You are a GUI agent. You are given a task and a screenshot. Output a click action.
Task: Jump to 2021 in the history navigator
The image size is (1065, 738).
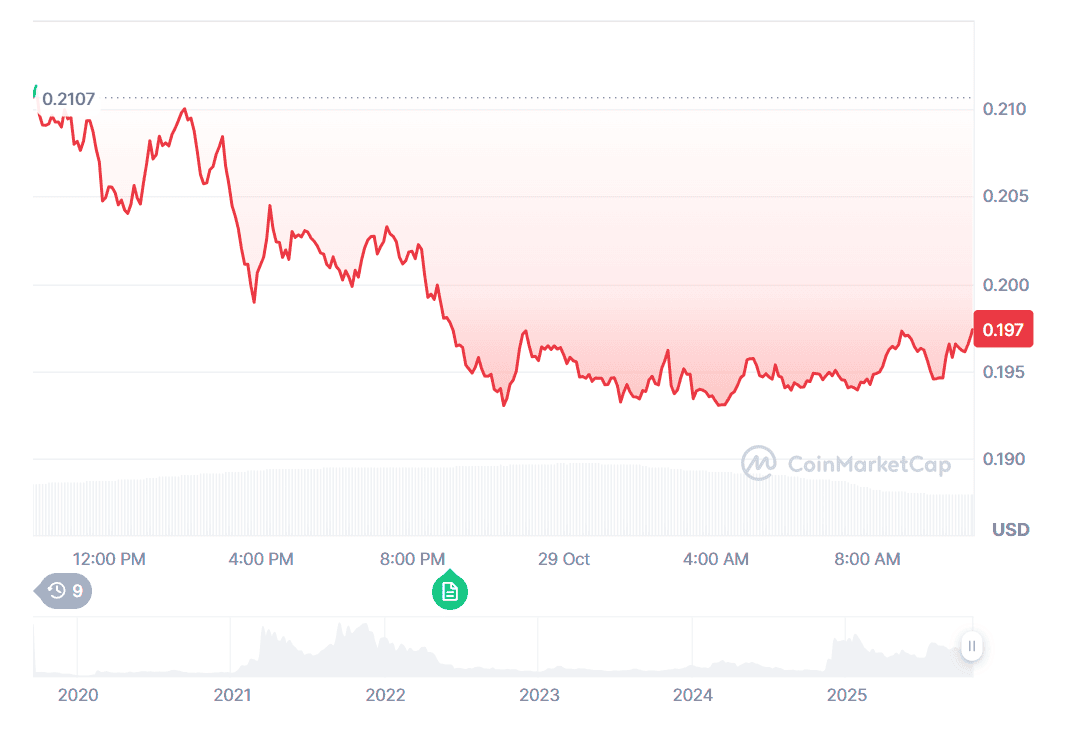point(232,695)
